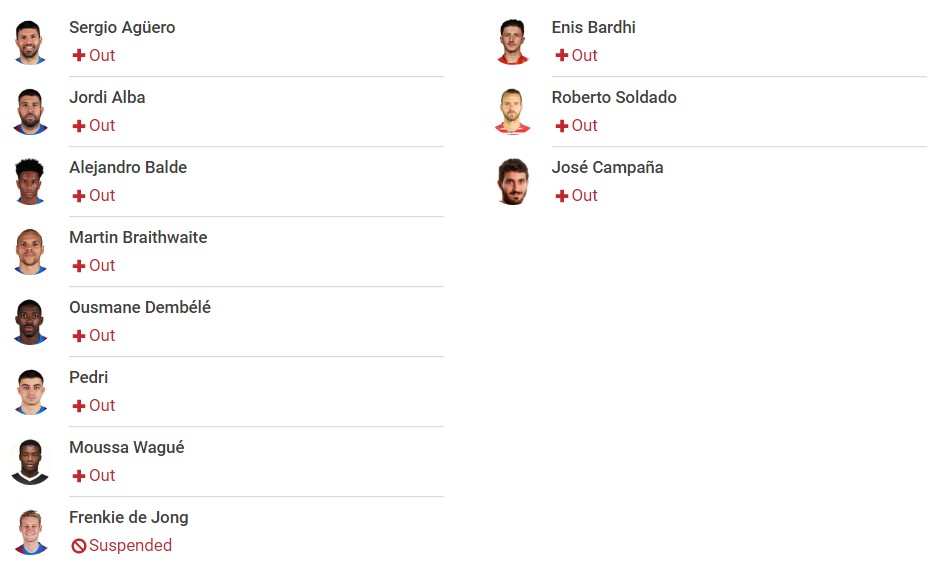Open Moussa Wagué's player photo
This screenshot has height=568, width=935.
tap(30, 462)
